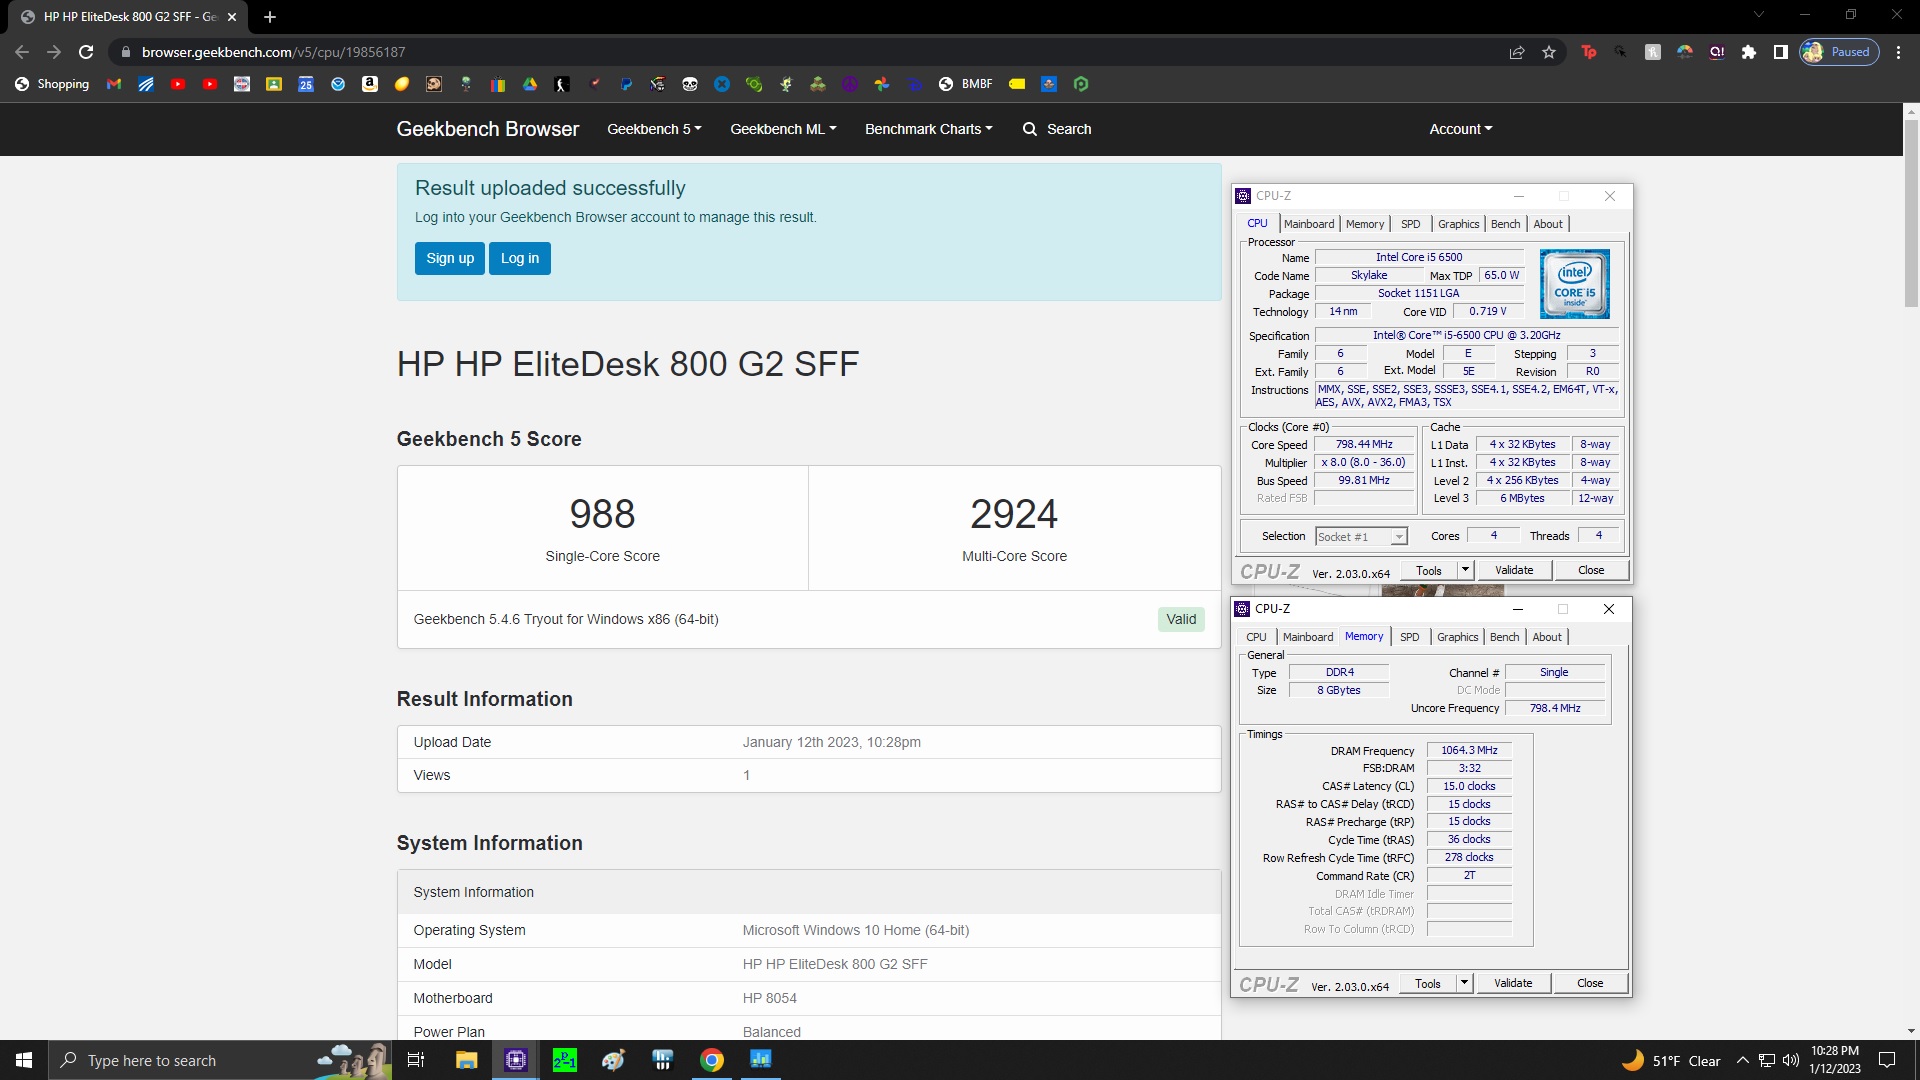Click Tools button in bottom CPU-Z window
This screenshot has width=1920, height=1080.
(1428, 983)
